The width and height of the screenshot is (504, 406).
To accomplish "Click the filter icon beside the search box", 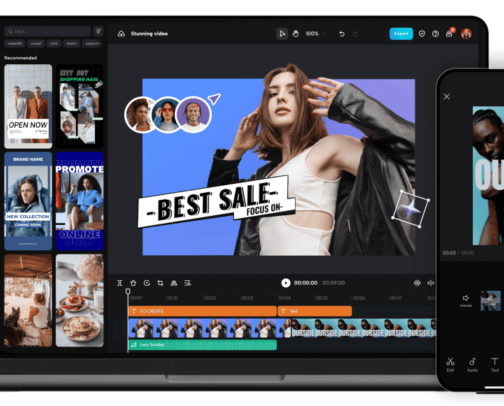I will pyautogui.click(x=98, y=31).
